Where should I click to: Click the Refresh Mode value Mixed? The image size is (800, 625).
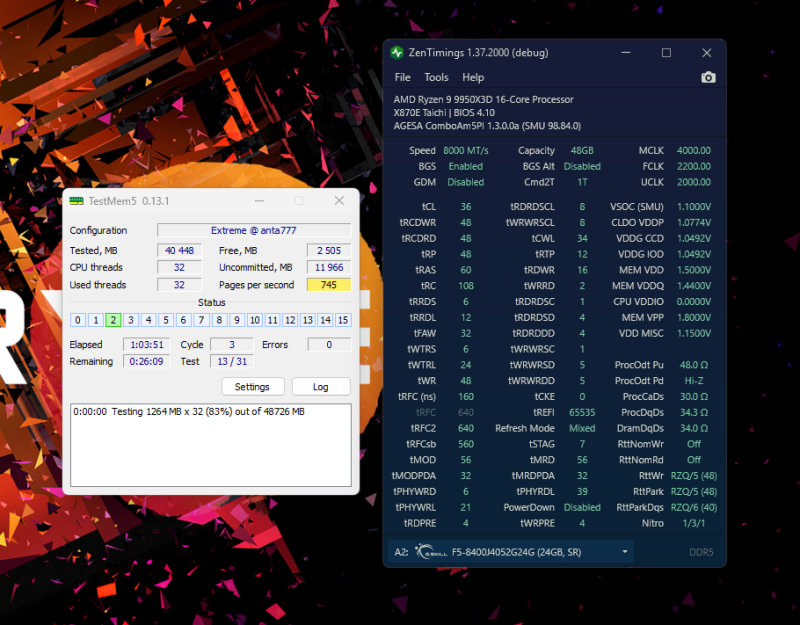coord(582,428)
